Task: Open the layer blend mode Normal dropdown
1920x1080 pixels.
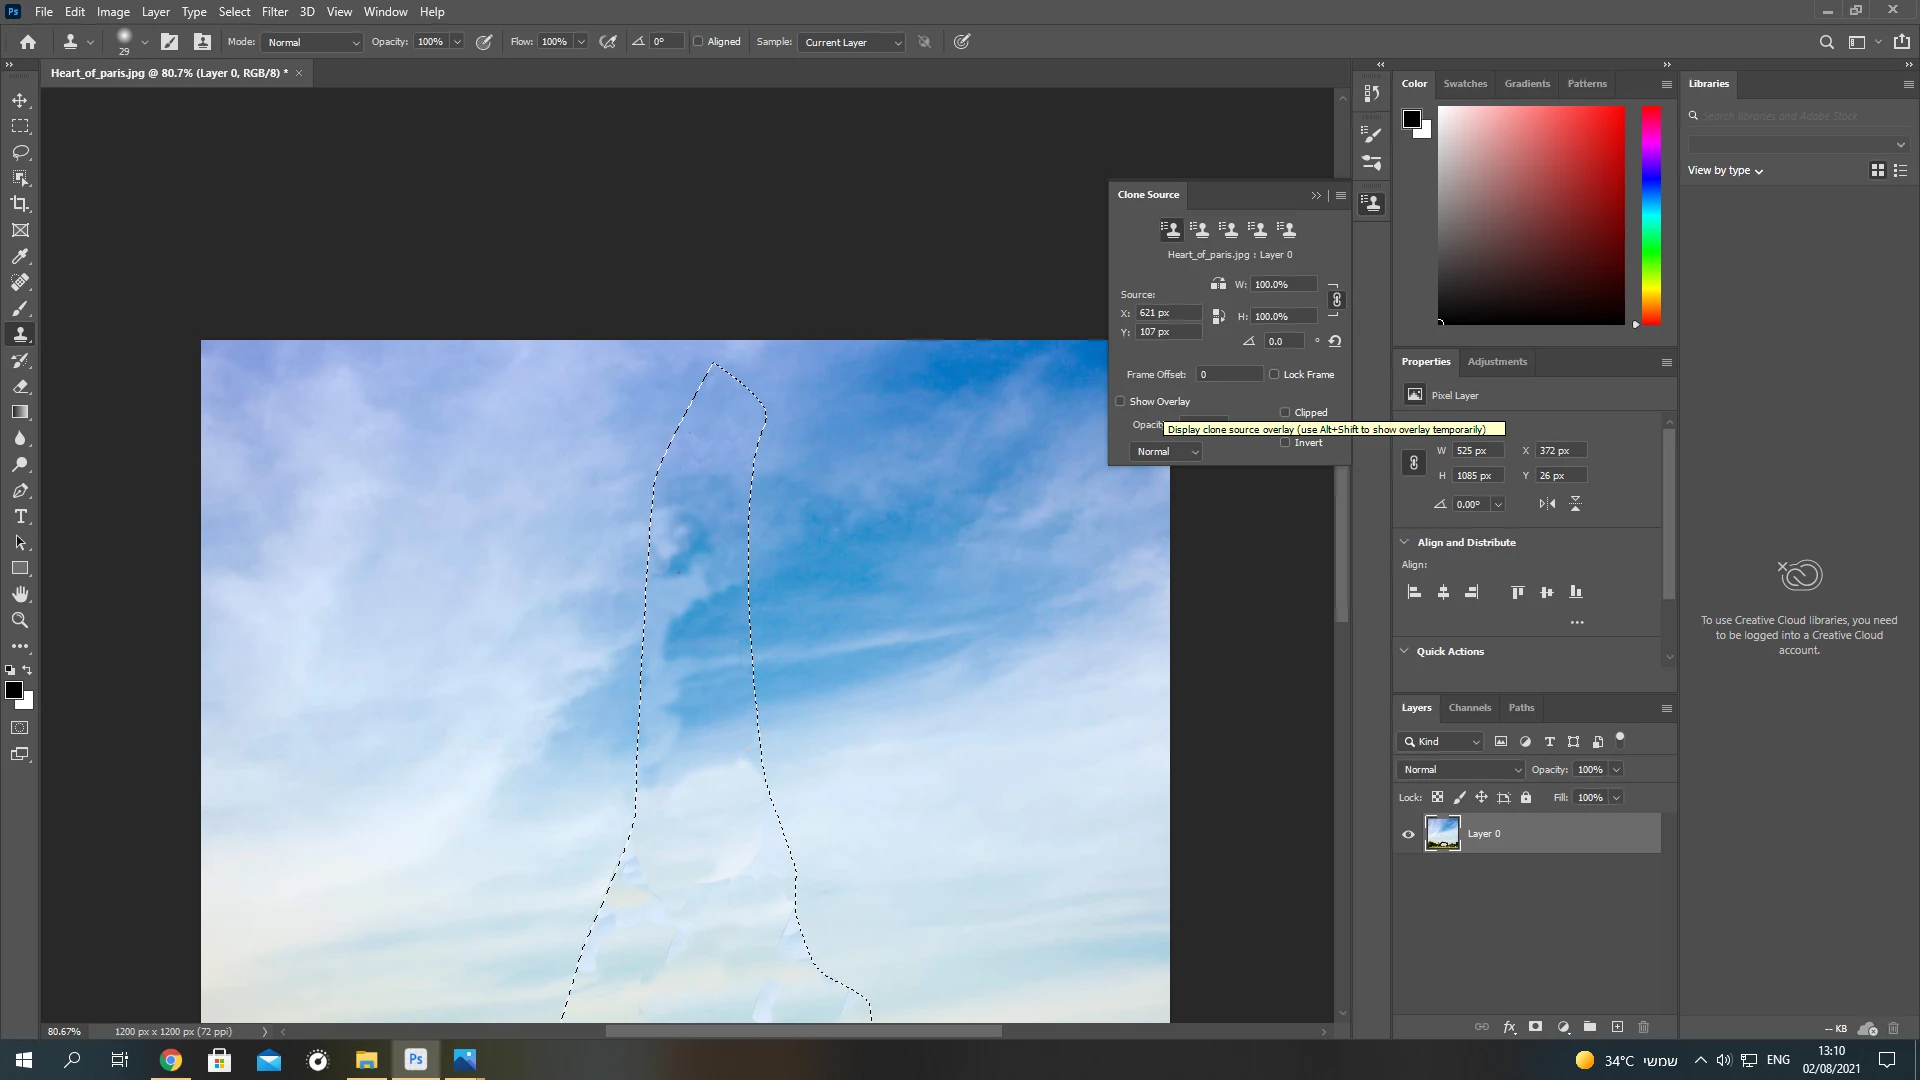Action: point(1460,769)
